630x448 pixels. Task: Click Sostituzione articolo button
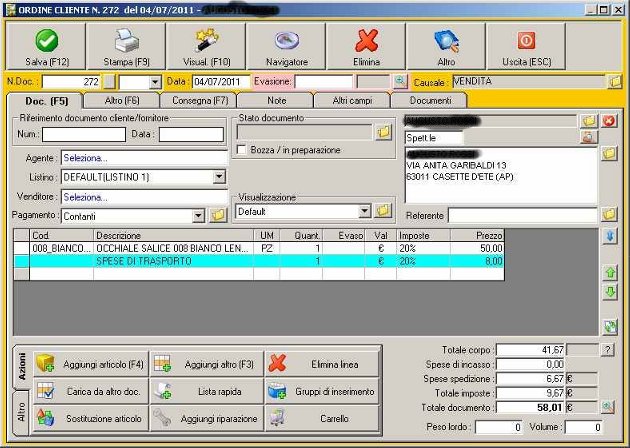pos(91,418)
